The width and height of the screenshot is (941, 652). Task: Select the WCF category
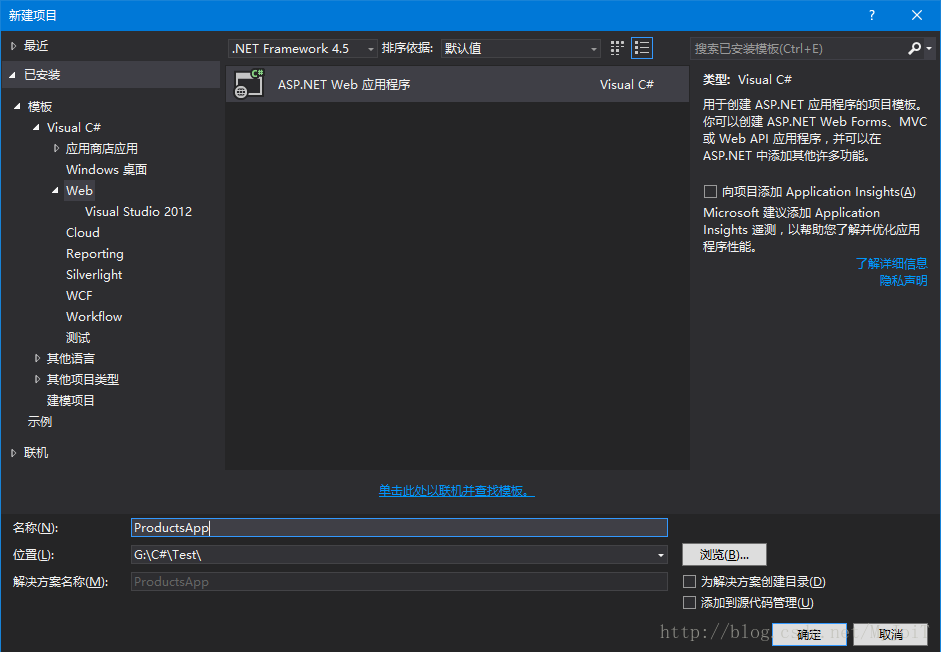[79, 295]
